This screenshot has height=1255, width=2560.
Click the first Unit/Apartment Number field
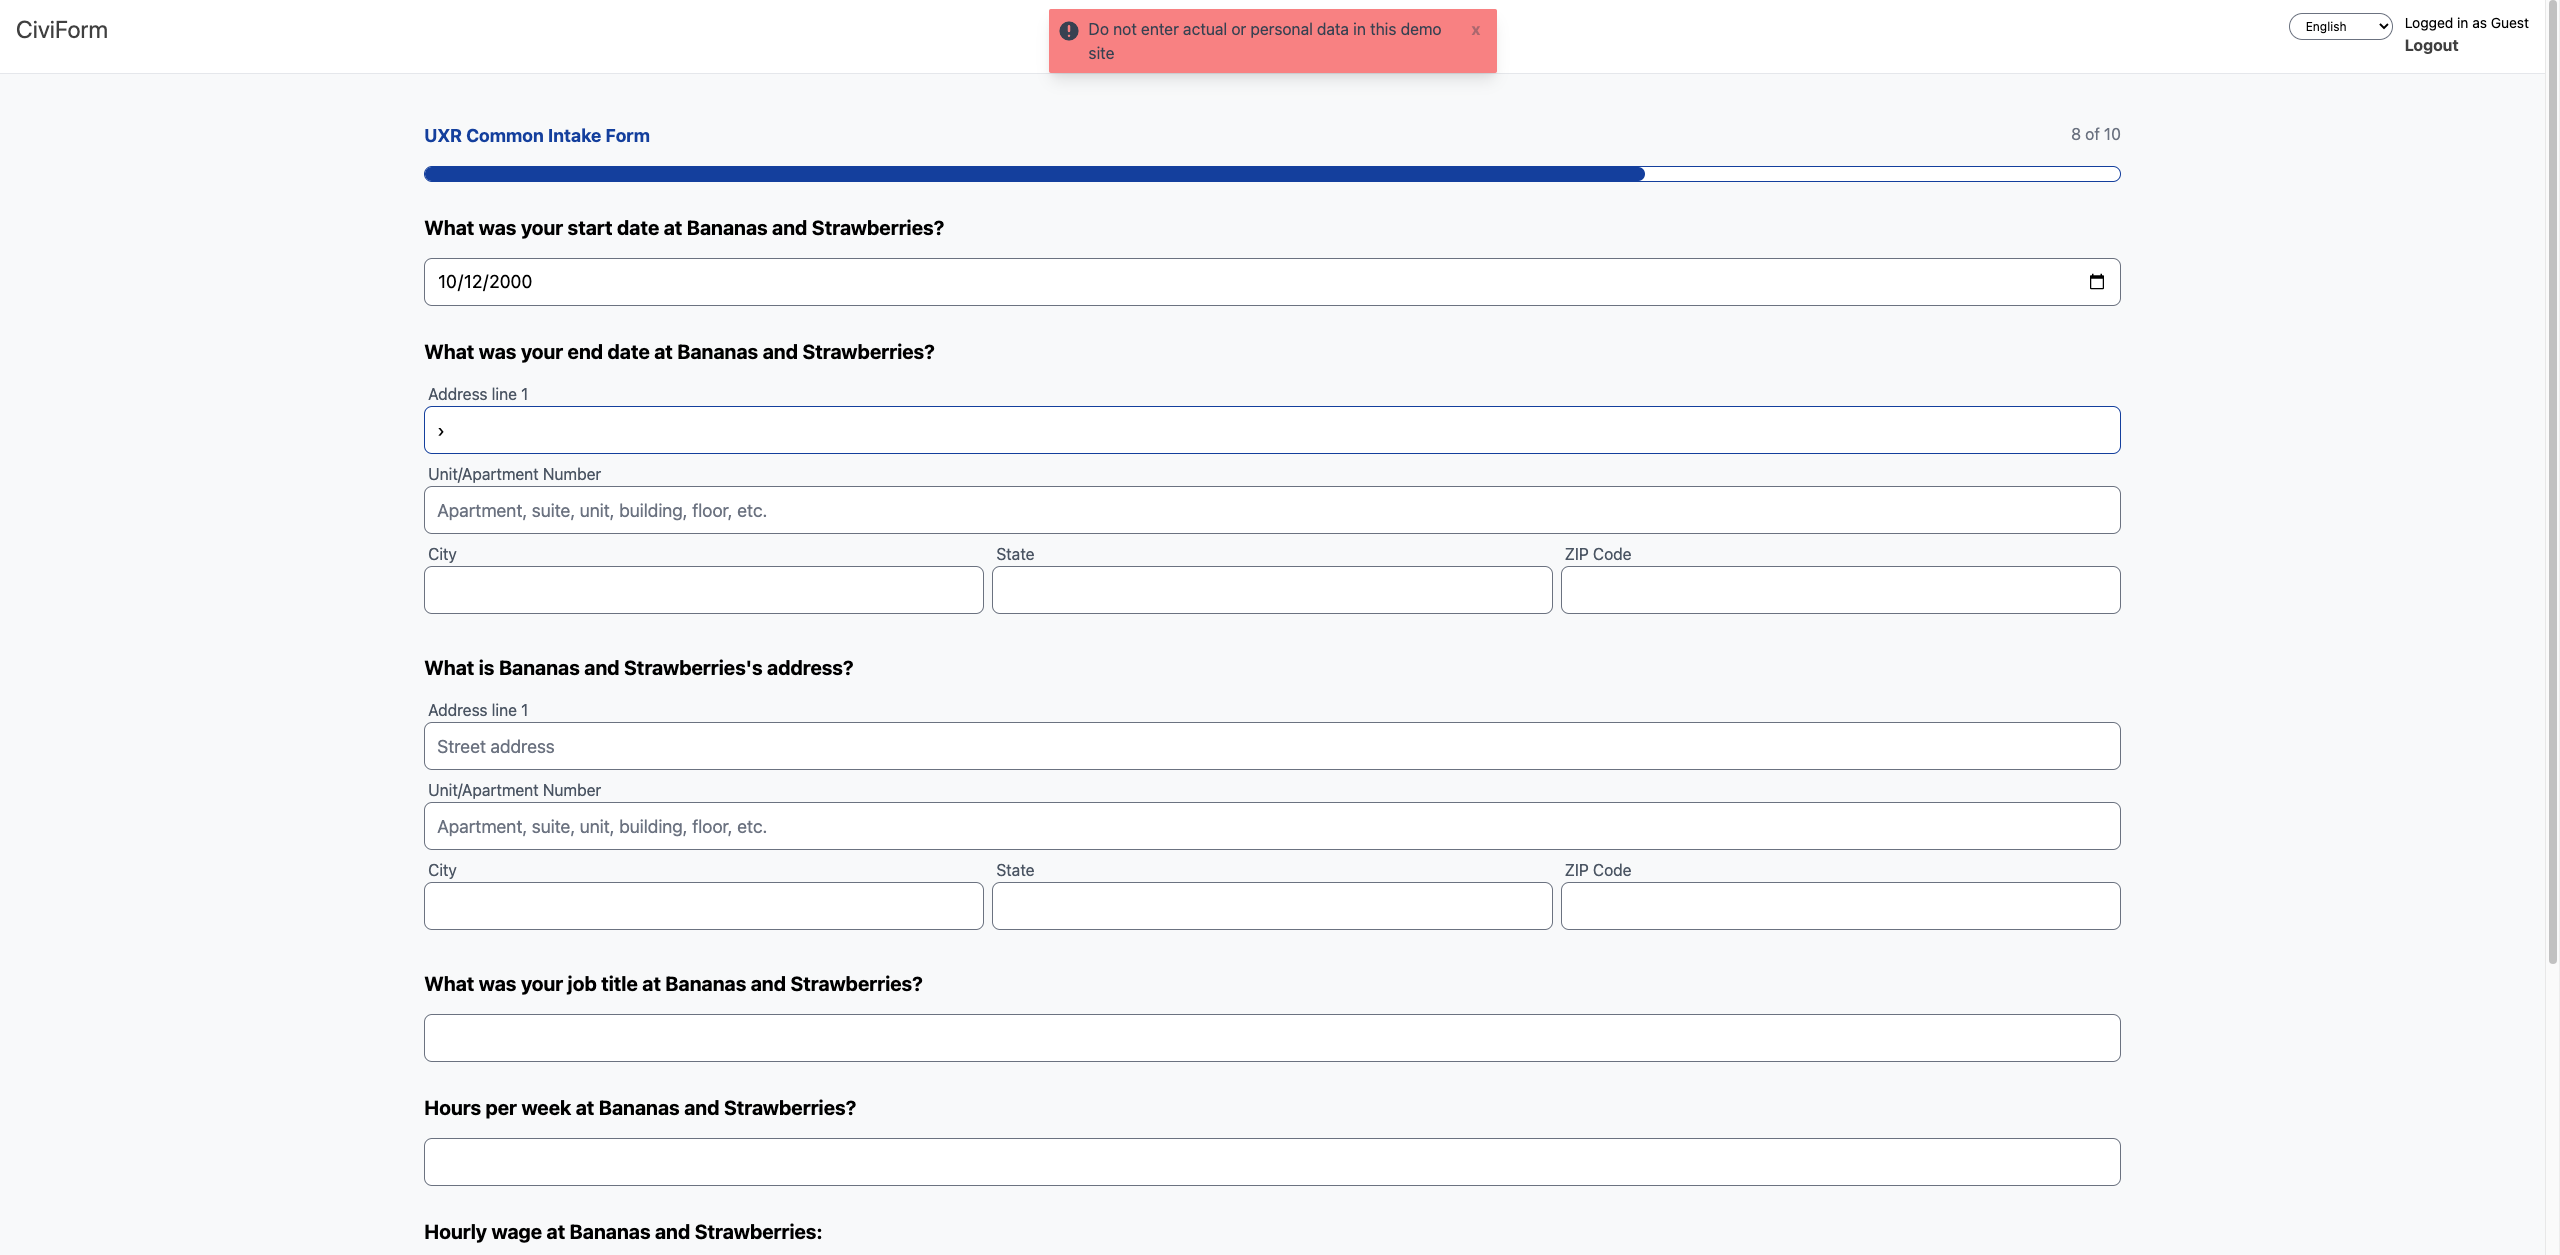coord(1271,510)
